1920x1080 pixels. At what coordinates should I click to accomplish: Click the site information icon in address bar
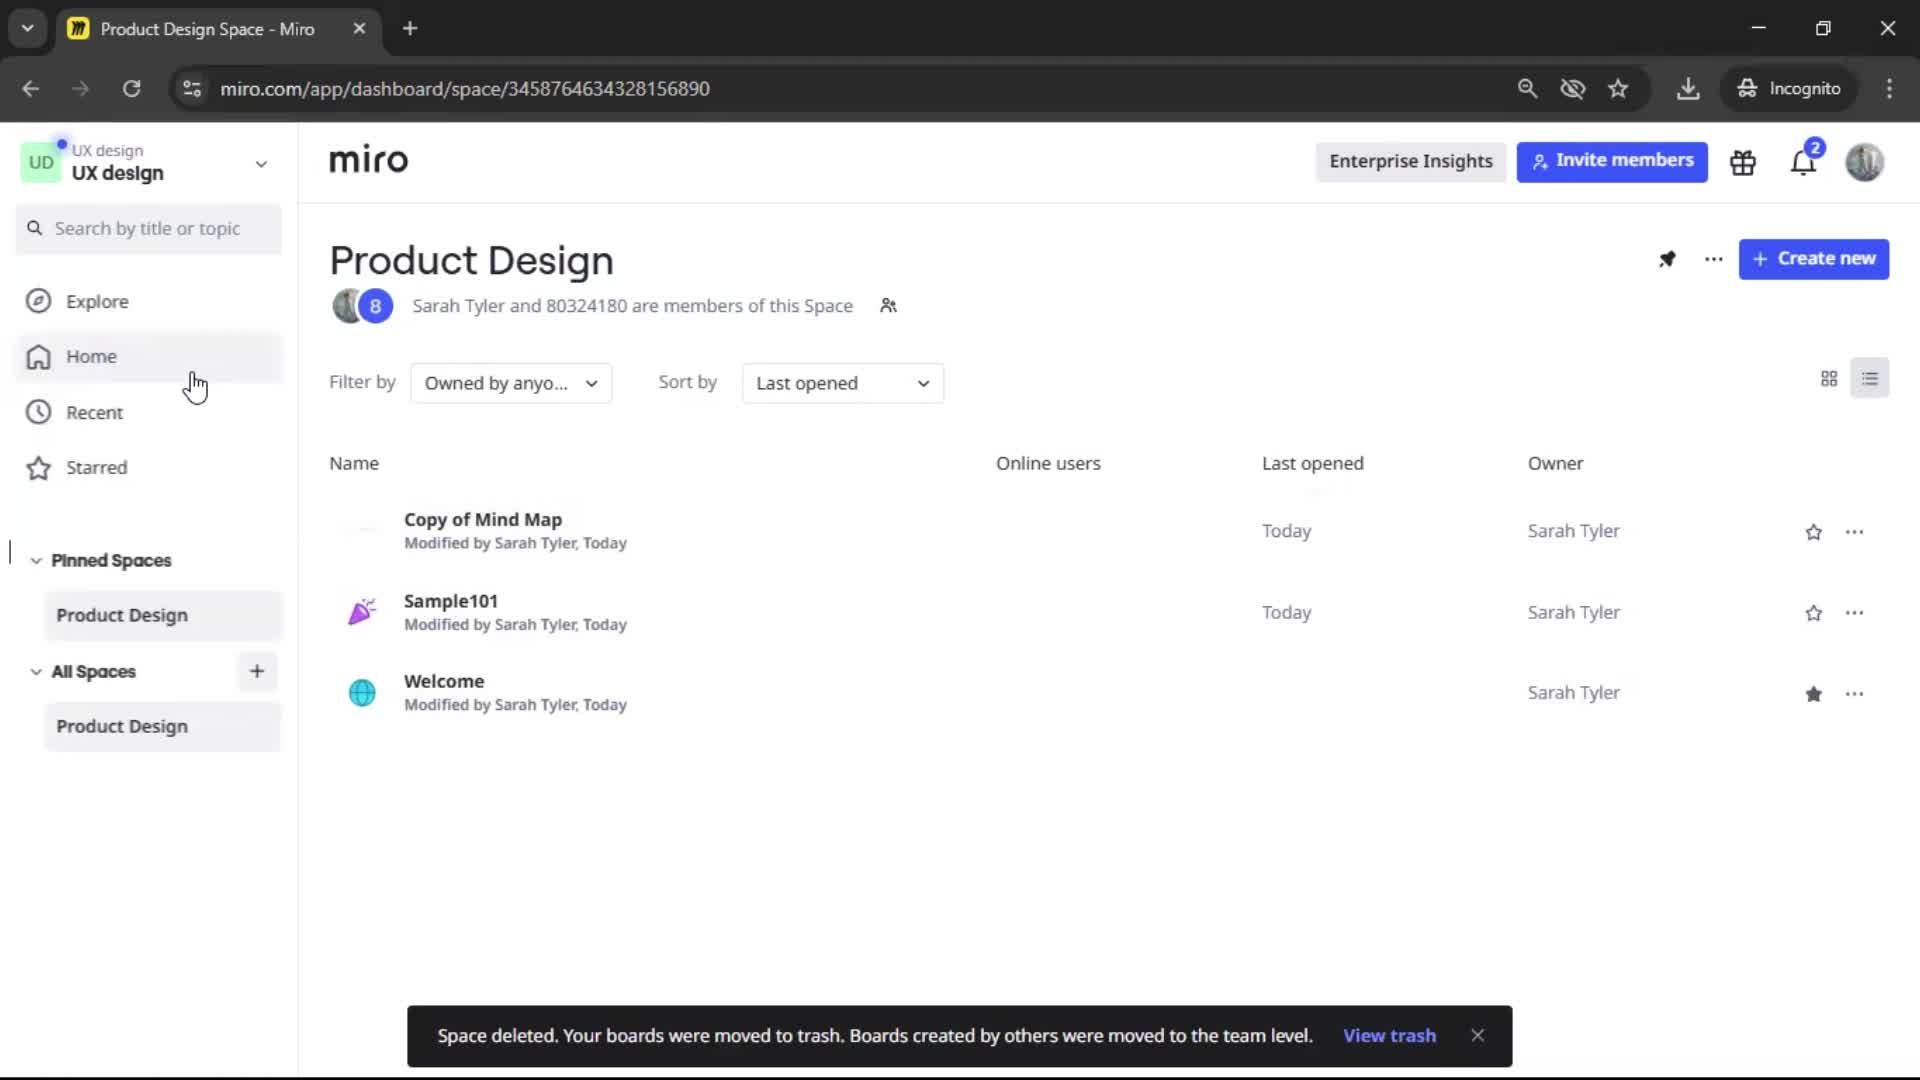[x=192, y=89]
